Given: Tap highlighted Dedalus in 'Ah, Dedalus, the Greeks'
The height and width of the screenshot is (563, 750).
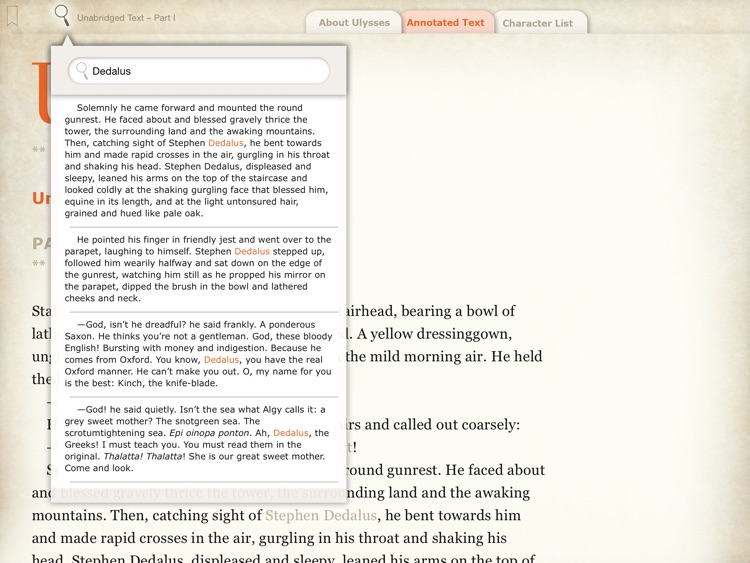Looking at the screenshot, I should 291,433.
